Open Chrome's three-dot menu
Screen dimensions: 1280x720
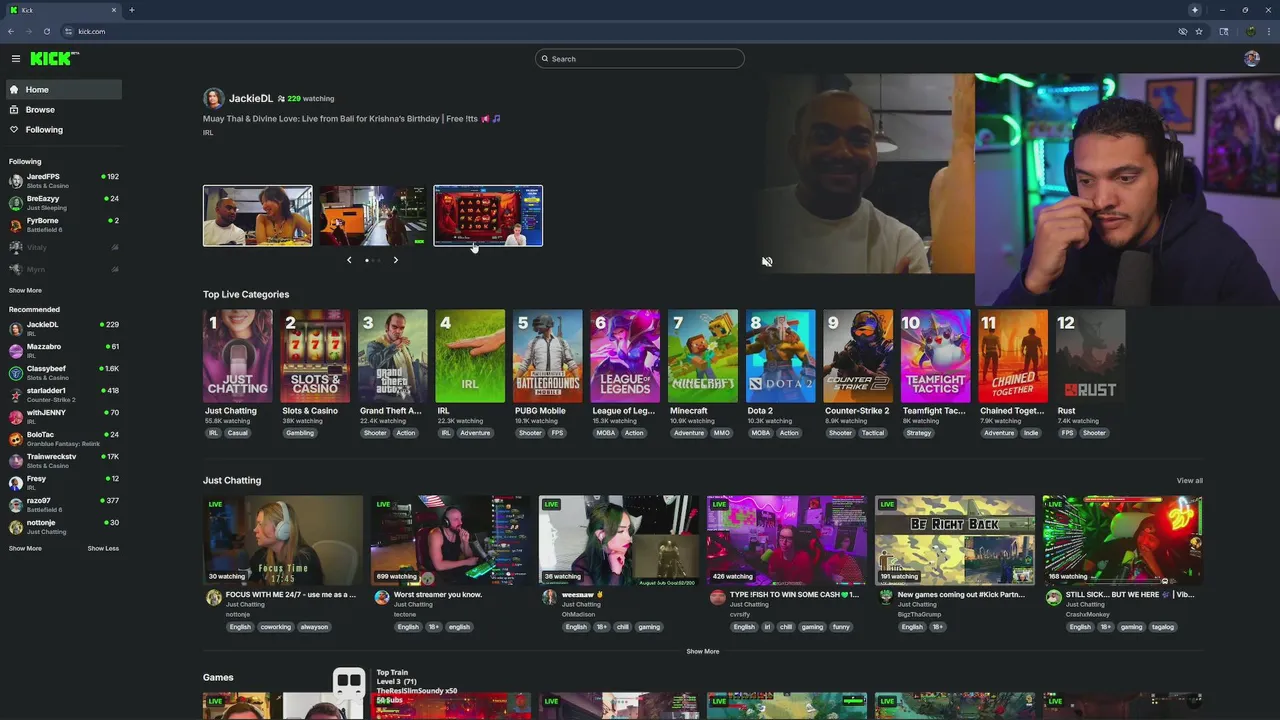tap(1269, 31)
